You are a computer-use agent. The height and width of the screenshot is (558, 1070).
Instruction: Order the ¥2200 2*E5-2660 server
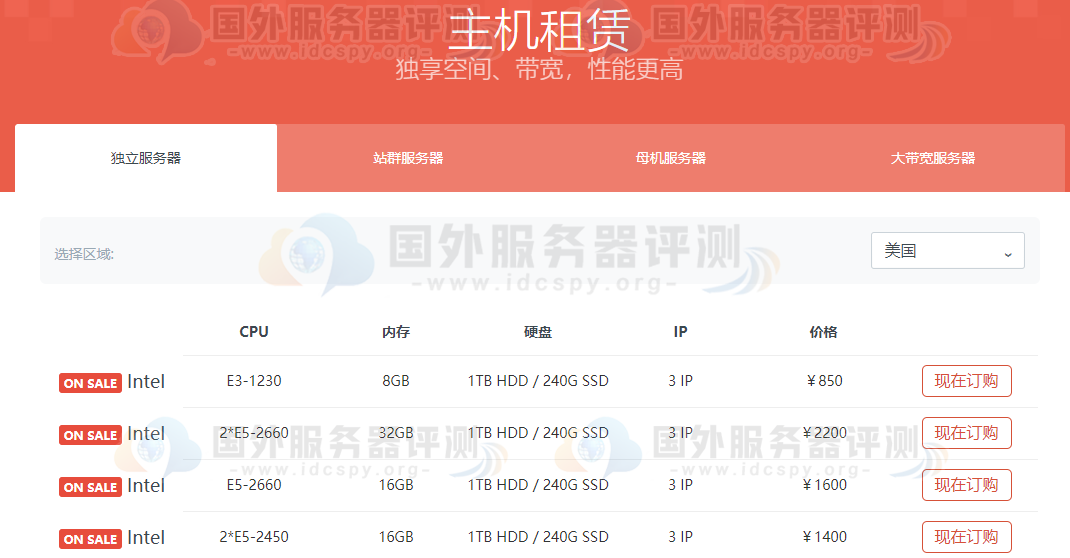[966, 433]
